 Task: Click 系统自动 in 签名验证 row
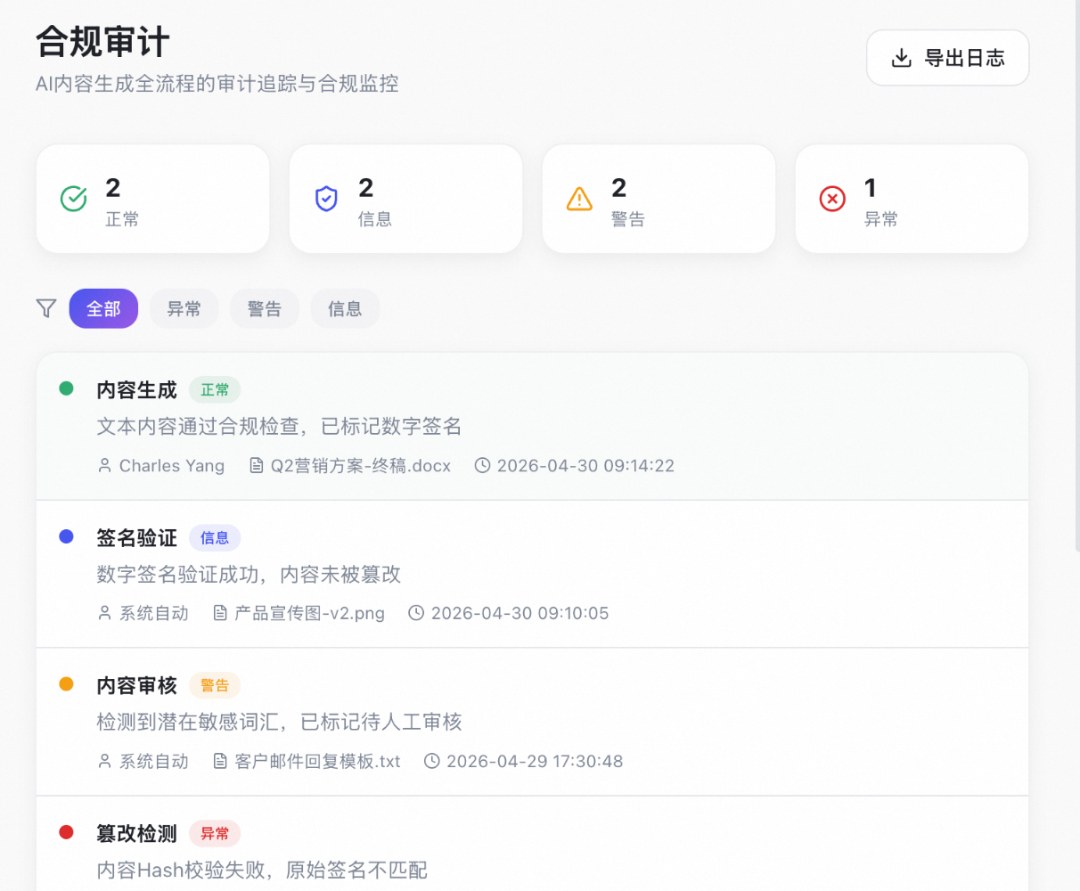tap(154, 613)
